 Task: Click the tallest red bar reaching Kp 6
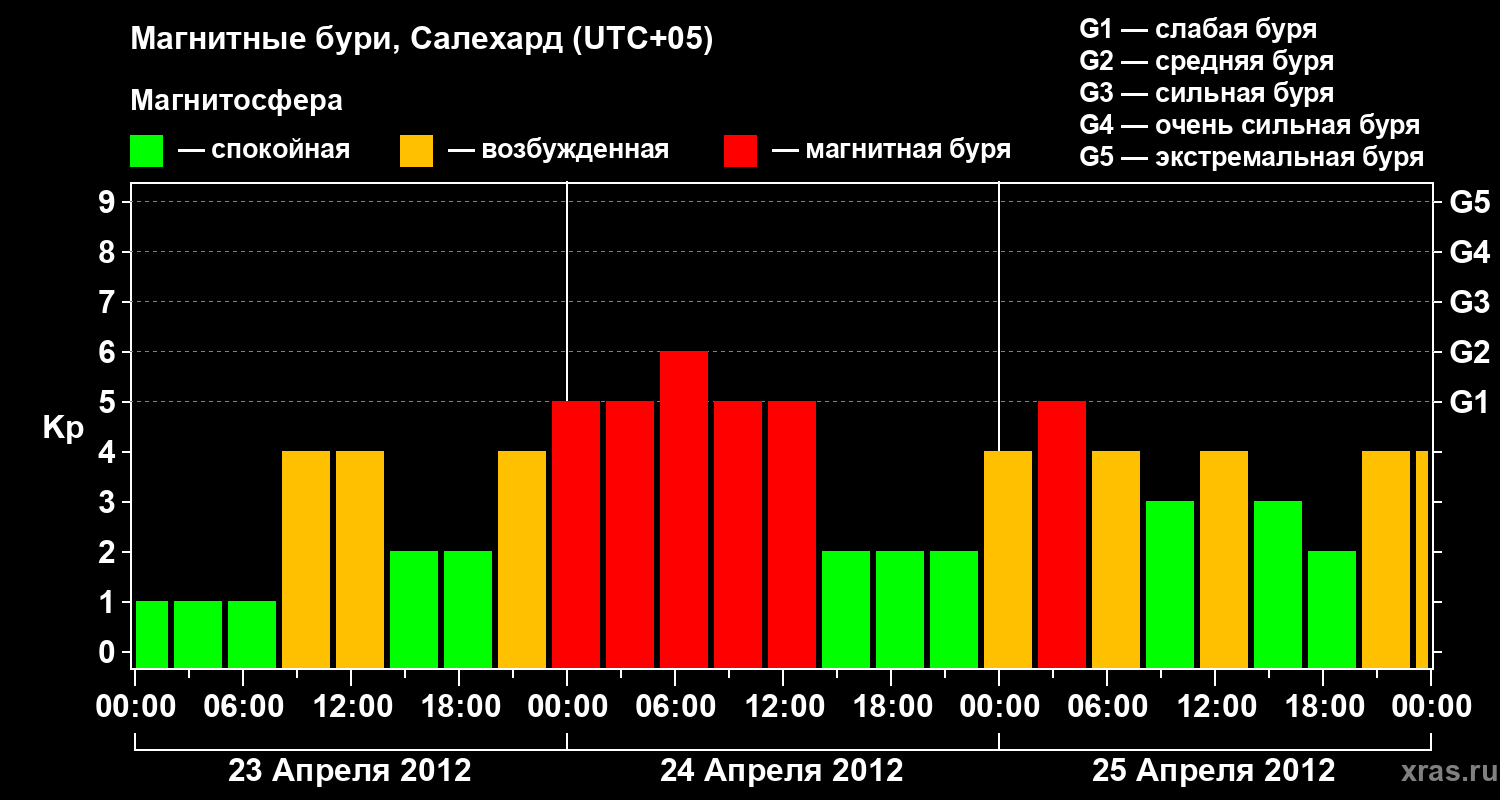click(x=684, y=510)
